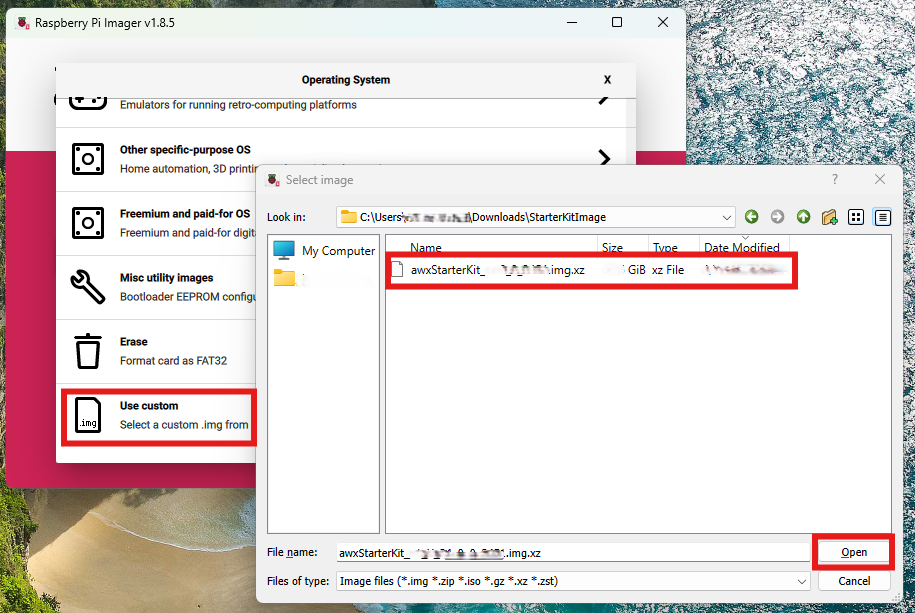Sort files by the Date Modified column

click(744, 247)
